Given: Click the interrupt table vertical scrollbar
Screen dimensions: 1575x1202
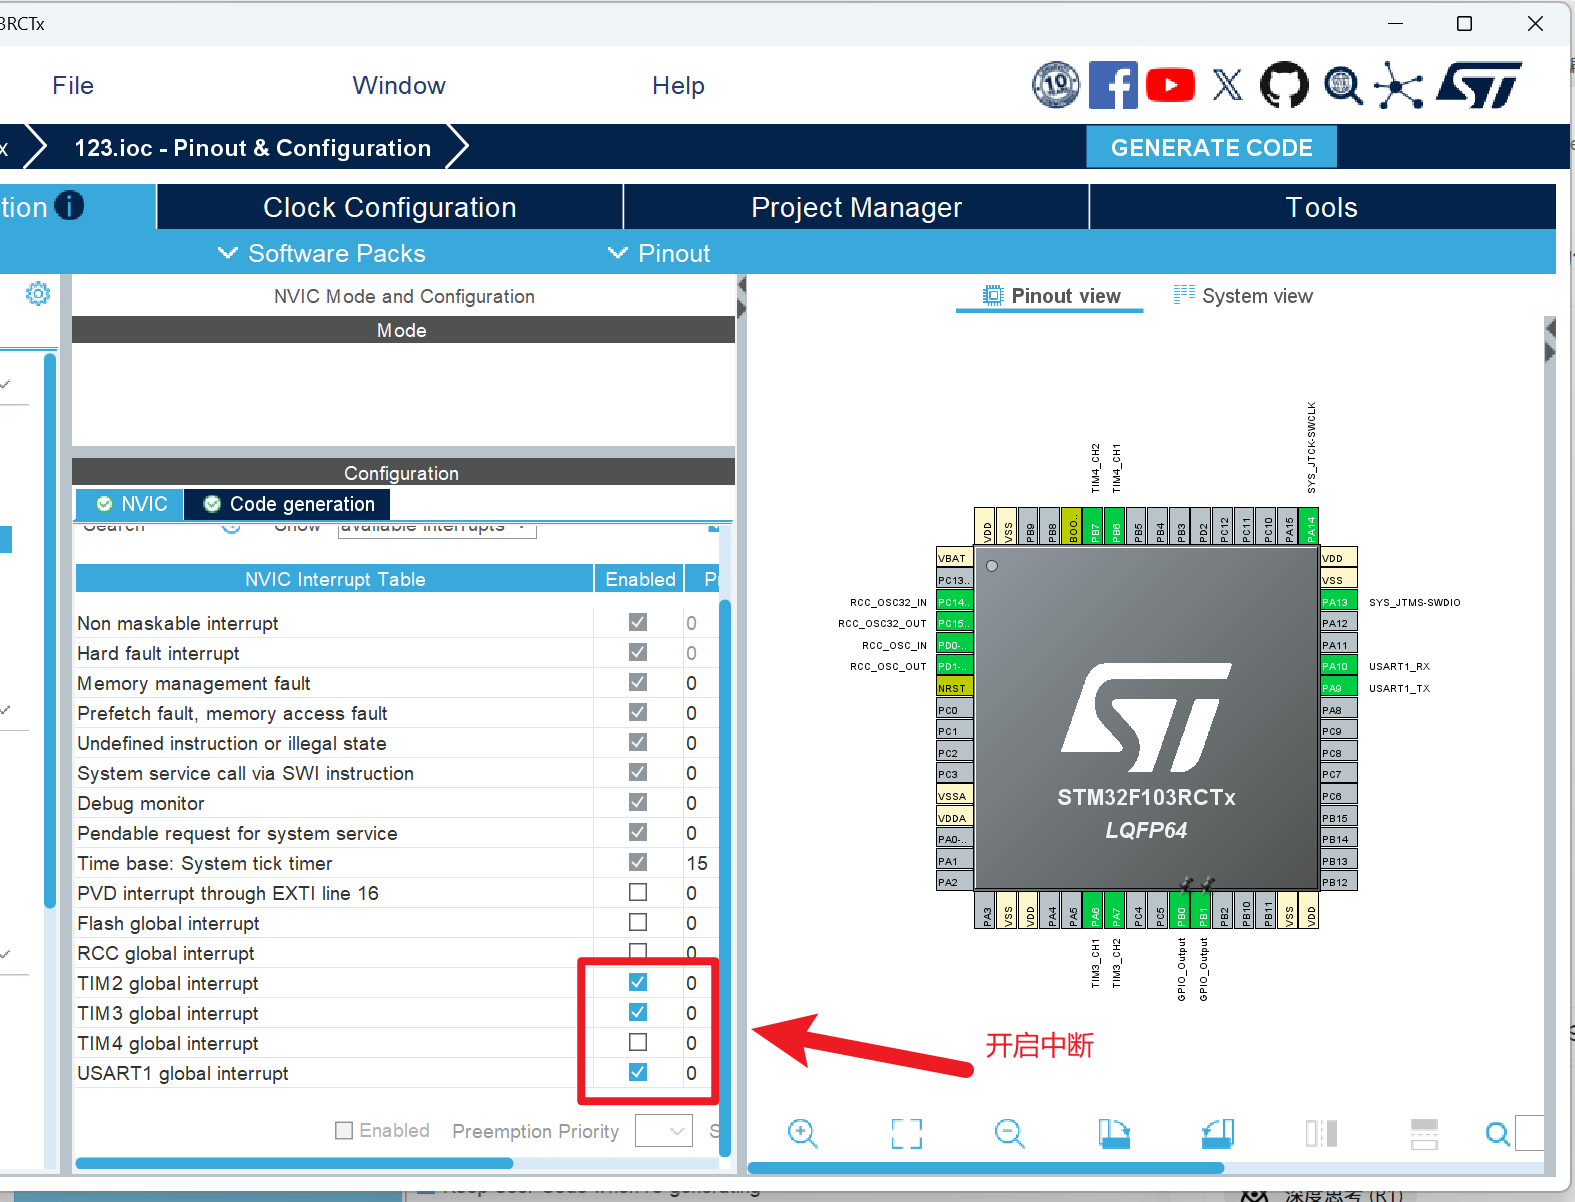Looking at the screenshot, I should point(725,877).
